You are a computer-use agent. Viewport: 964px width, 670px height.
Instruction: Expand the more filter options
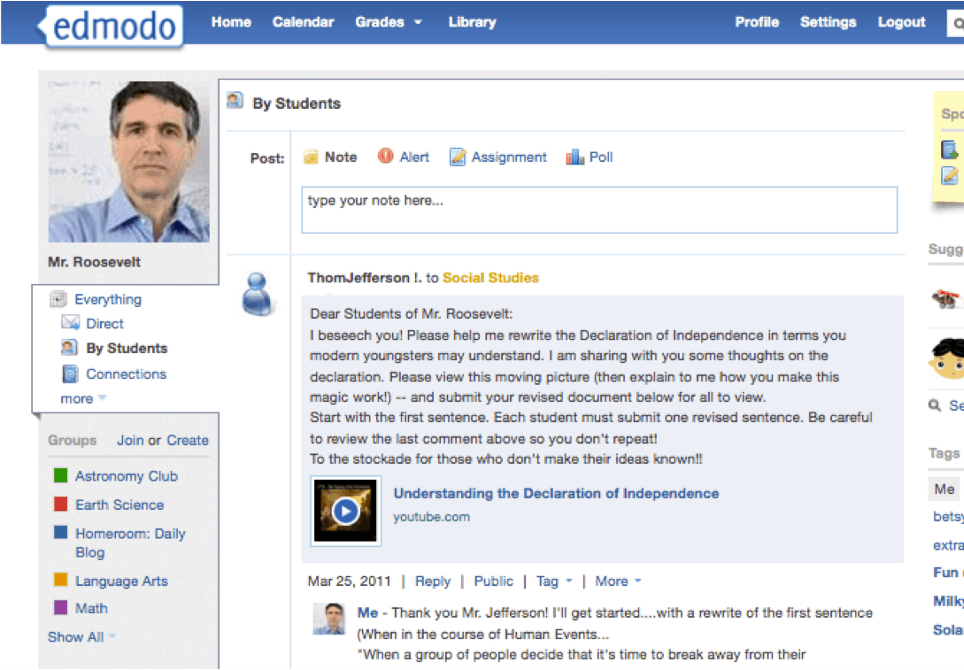[x=83, y=399]
